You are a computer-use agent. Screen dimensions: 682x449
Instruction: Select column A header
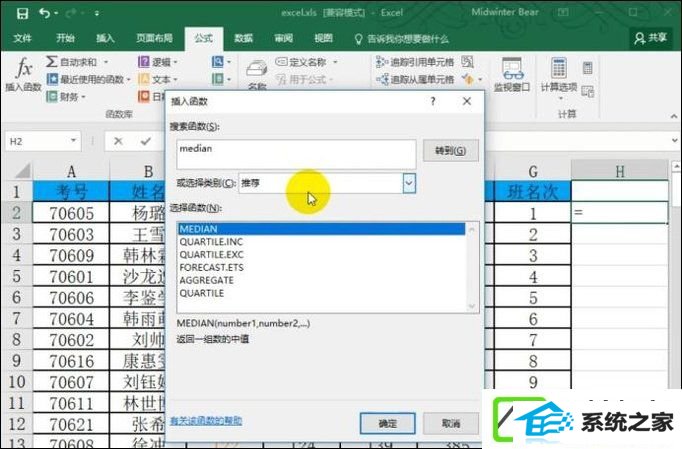[x=71, y=171]
